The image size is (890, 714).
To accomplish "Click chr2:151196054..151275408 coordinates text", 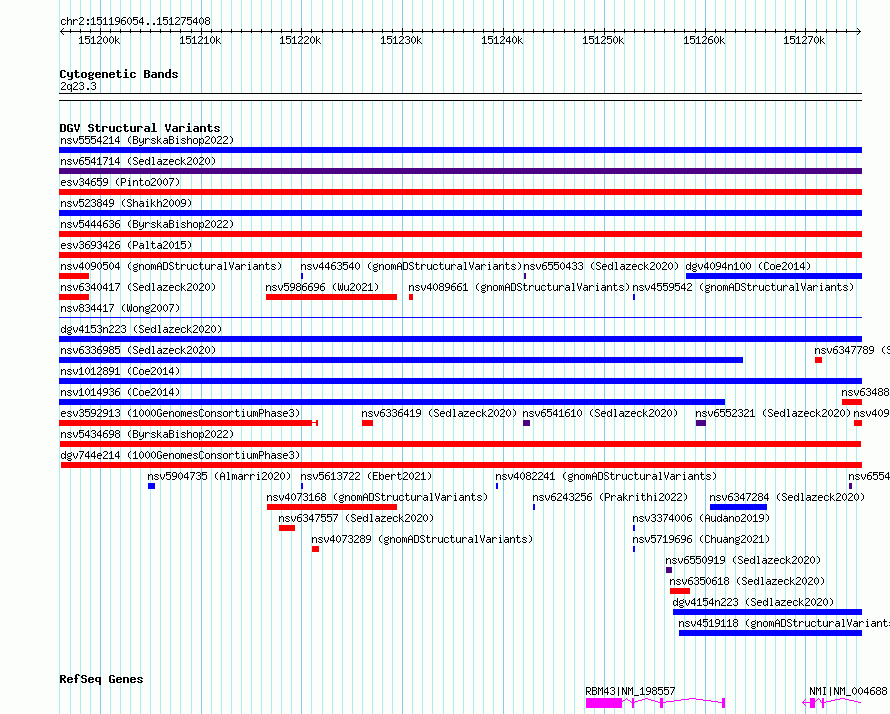I will 135,21.
